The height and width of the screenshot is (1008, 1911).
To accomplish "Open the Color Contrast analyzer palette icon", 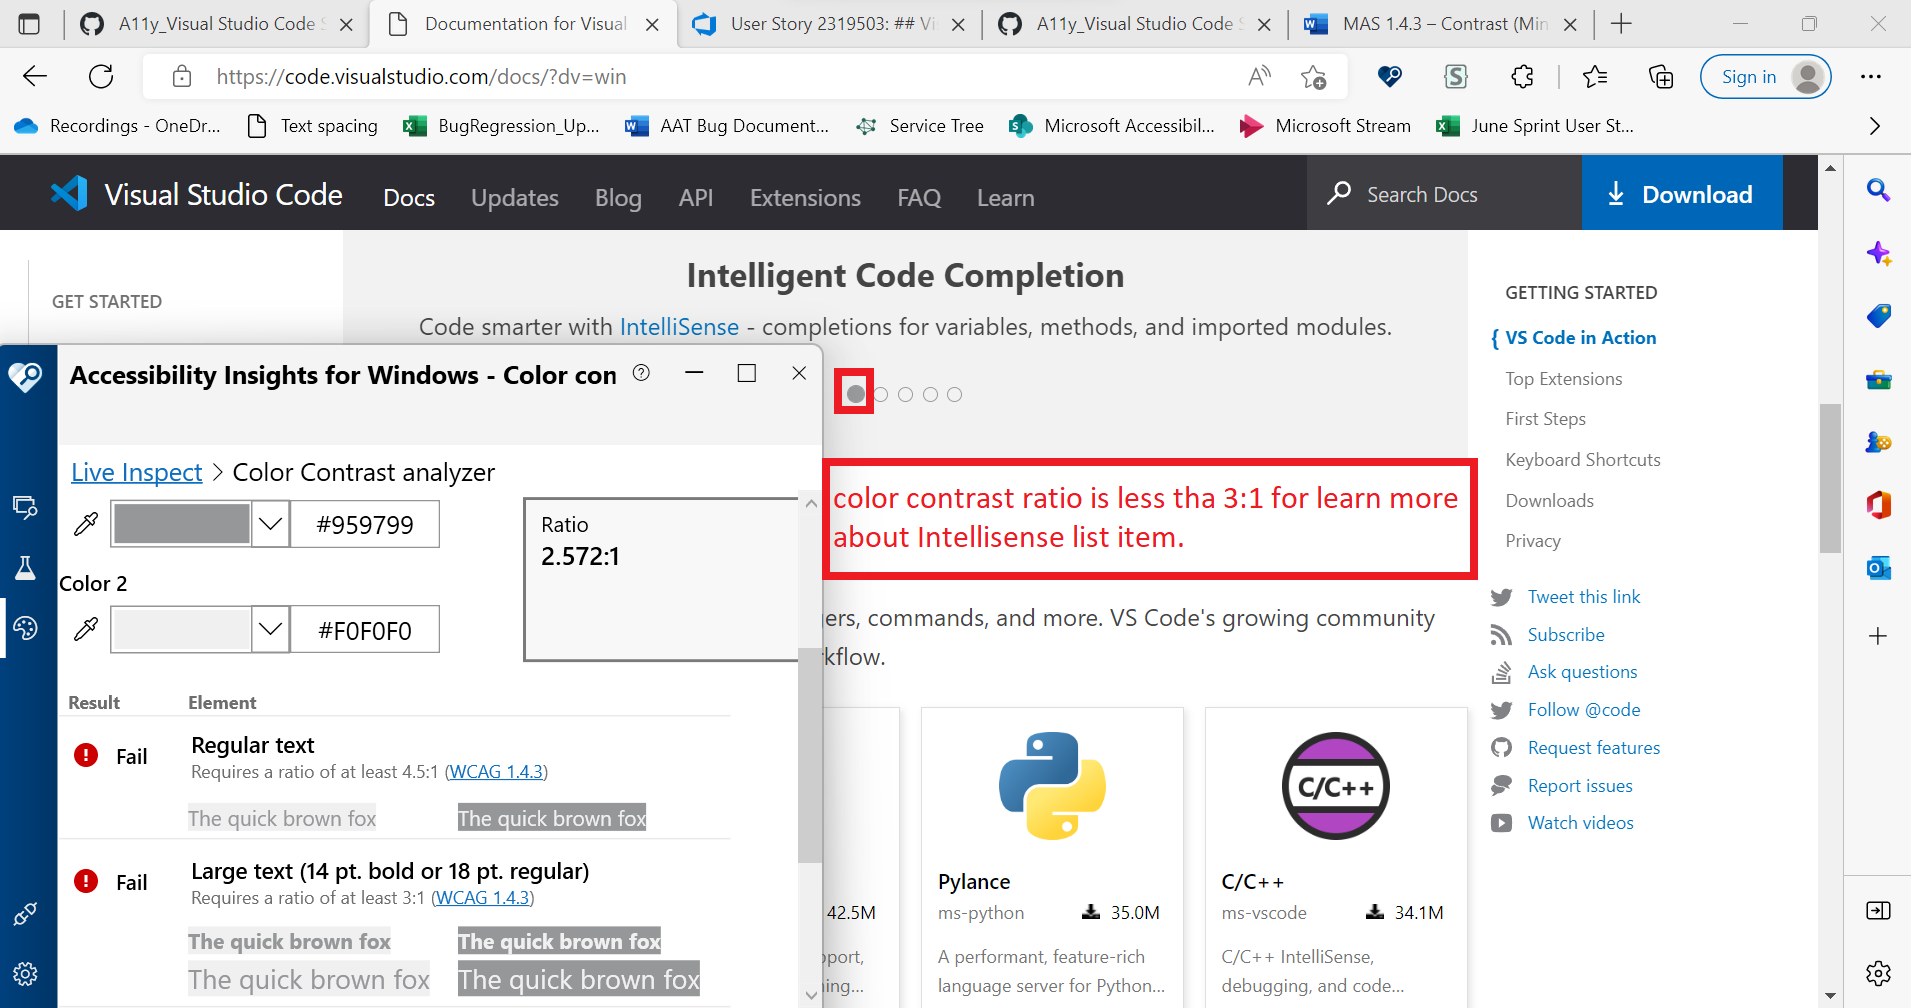I will [27, 627].
